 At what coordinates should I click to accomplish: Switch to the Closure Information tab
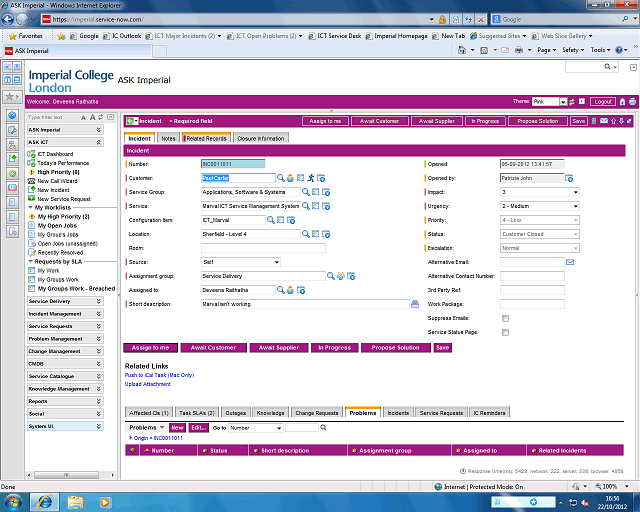click(260, 138)
